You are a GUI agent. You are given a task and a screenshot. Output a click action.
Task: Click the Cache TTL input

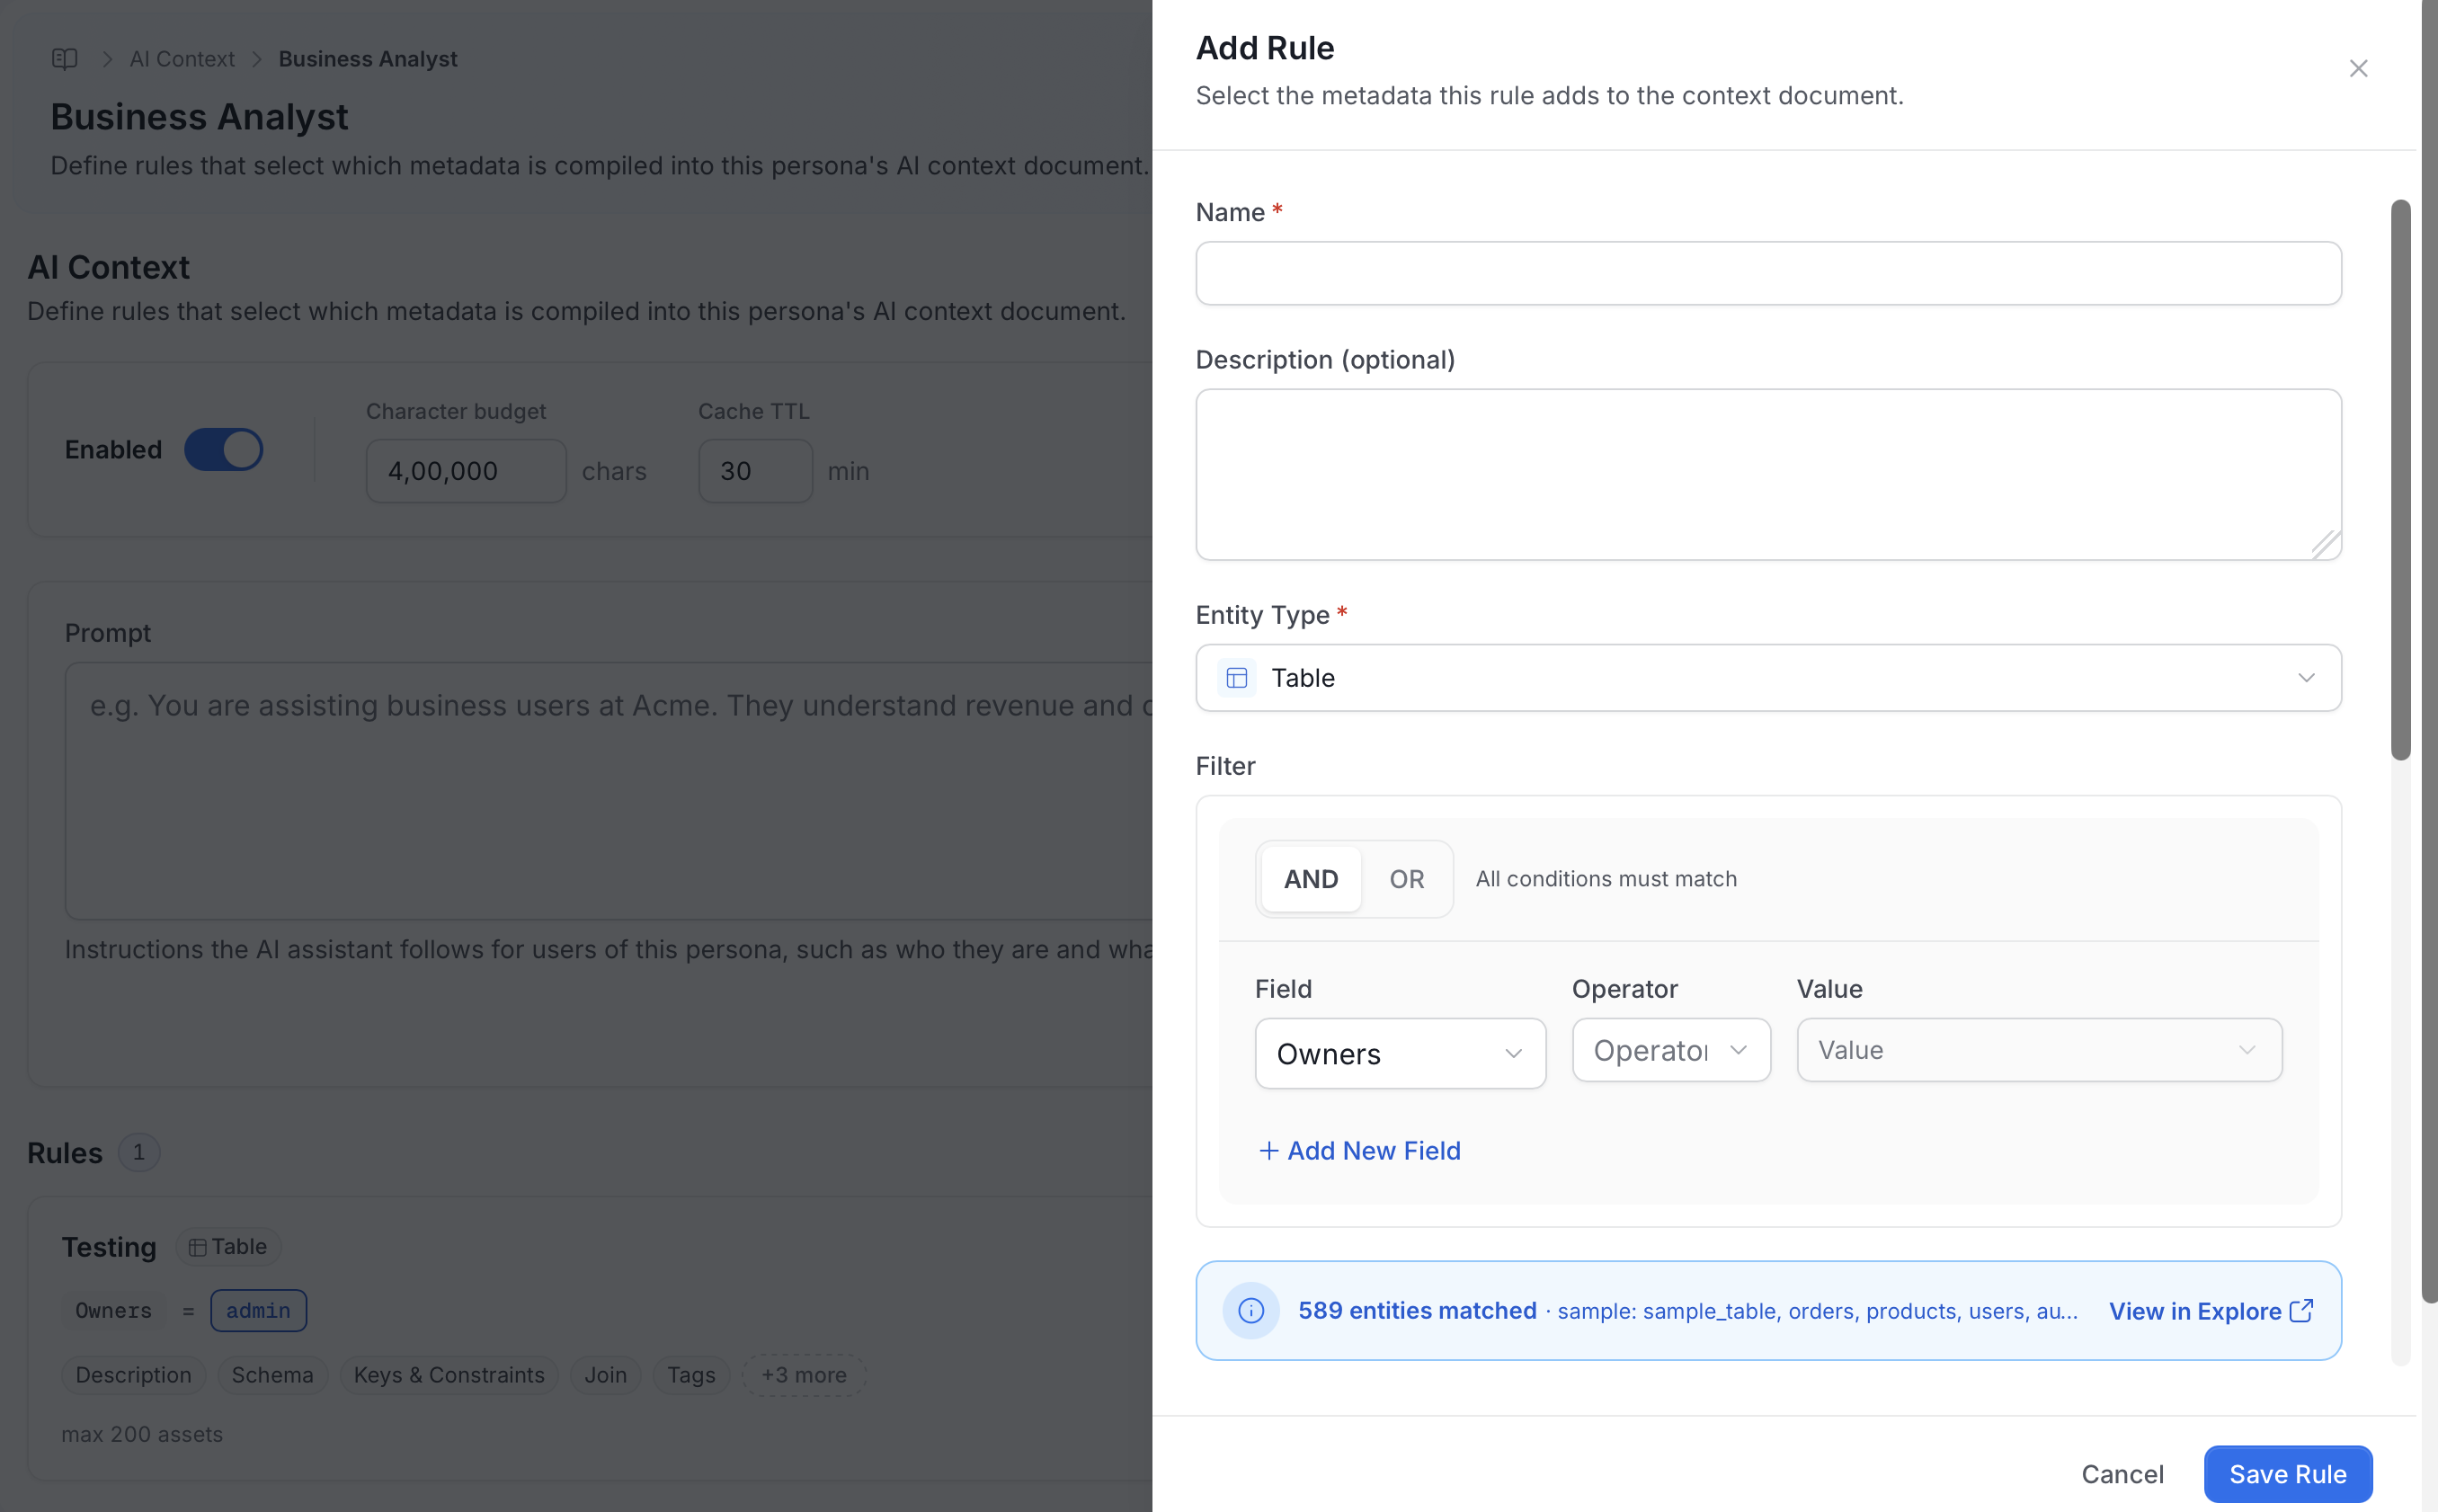(755, 471)
